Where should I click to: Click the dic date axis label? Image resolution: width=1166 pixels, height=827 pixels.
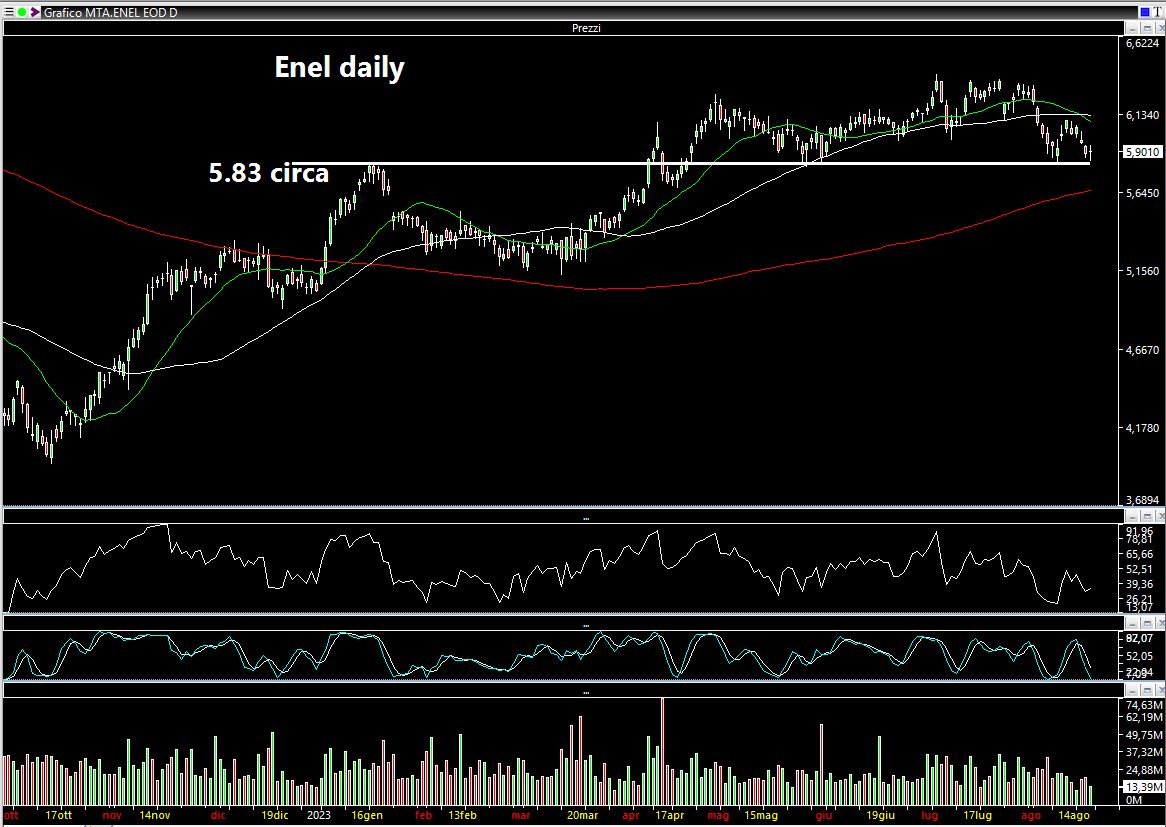point(218,815)
